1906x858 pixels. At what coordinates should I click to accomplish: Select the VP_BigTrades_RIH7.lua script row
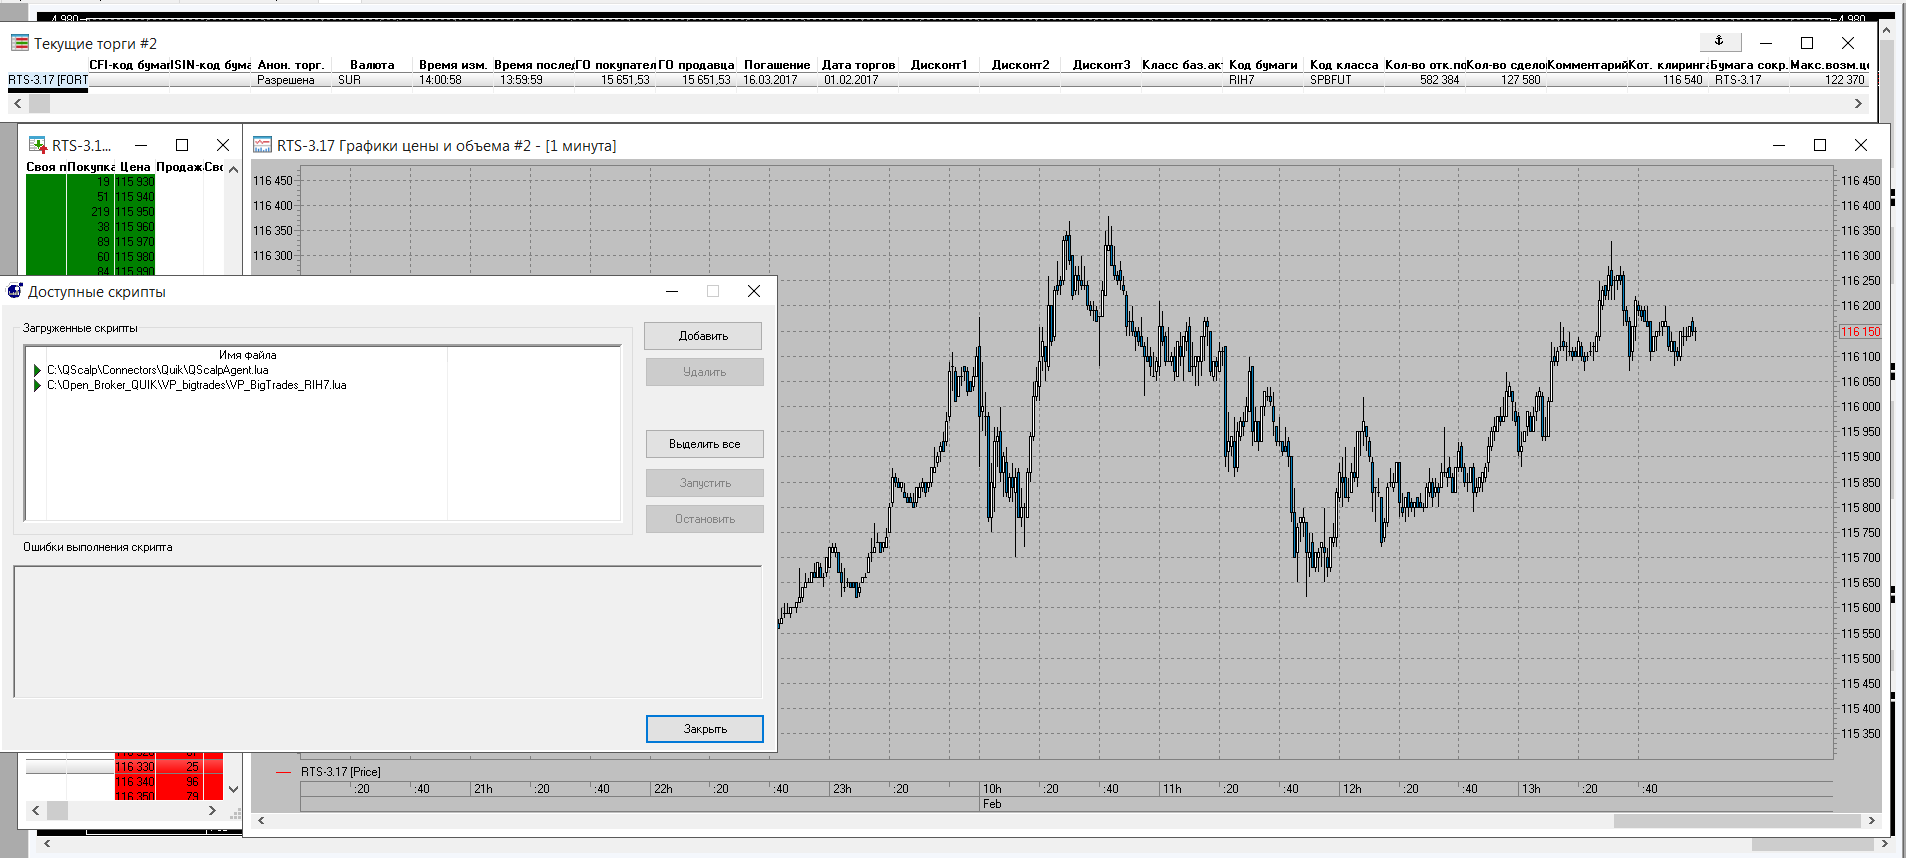[197, 385]
